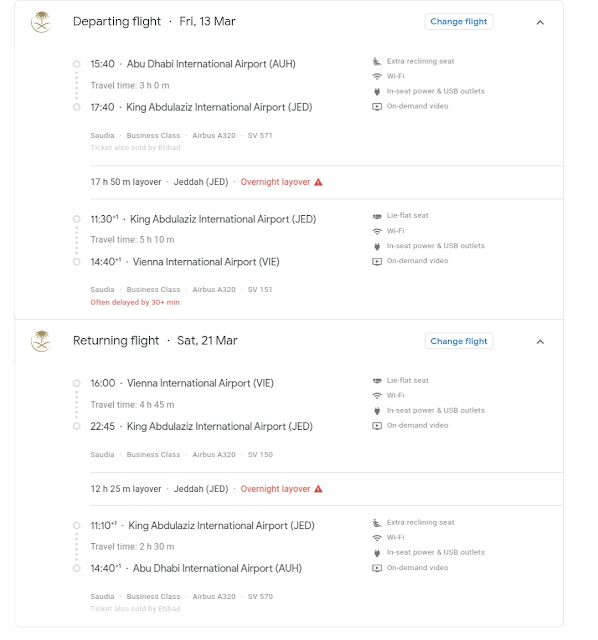The width and height of the screenshot is (598, 640).
Task: Click the Saudia logo beside Returning flight
Action: [41, 341]
